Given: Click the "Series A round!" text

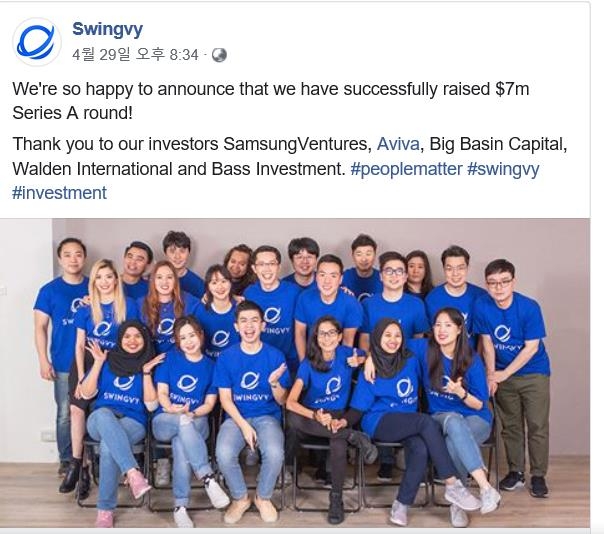Looking at the screenshot, I should pyautogui.click(x=72, y=113).
